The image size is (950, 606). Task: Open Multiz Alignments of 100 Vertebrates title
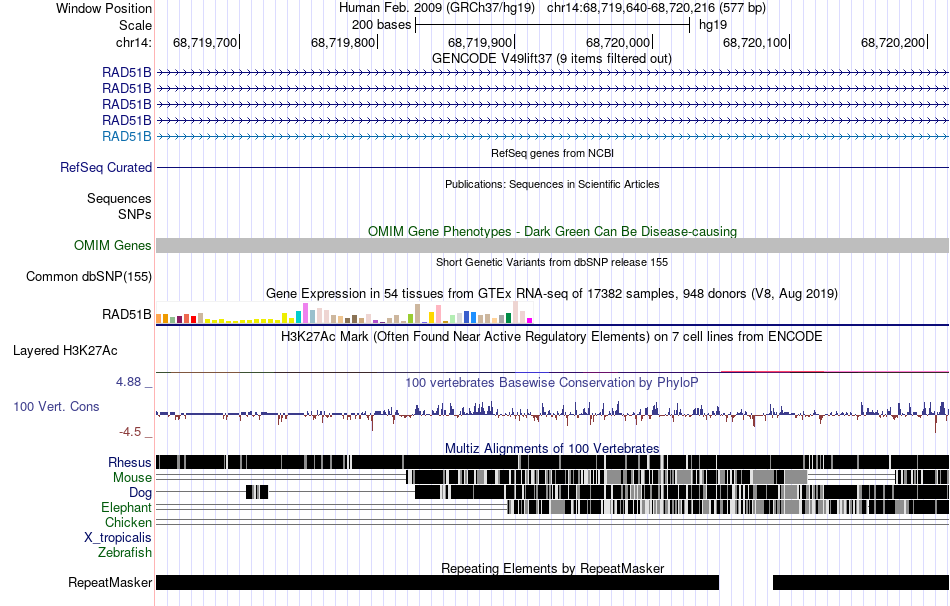tap(552, 448)
